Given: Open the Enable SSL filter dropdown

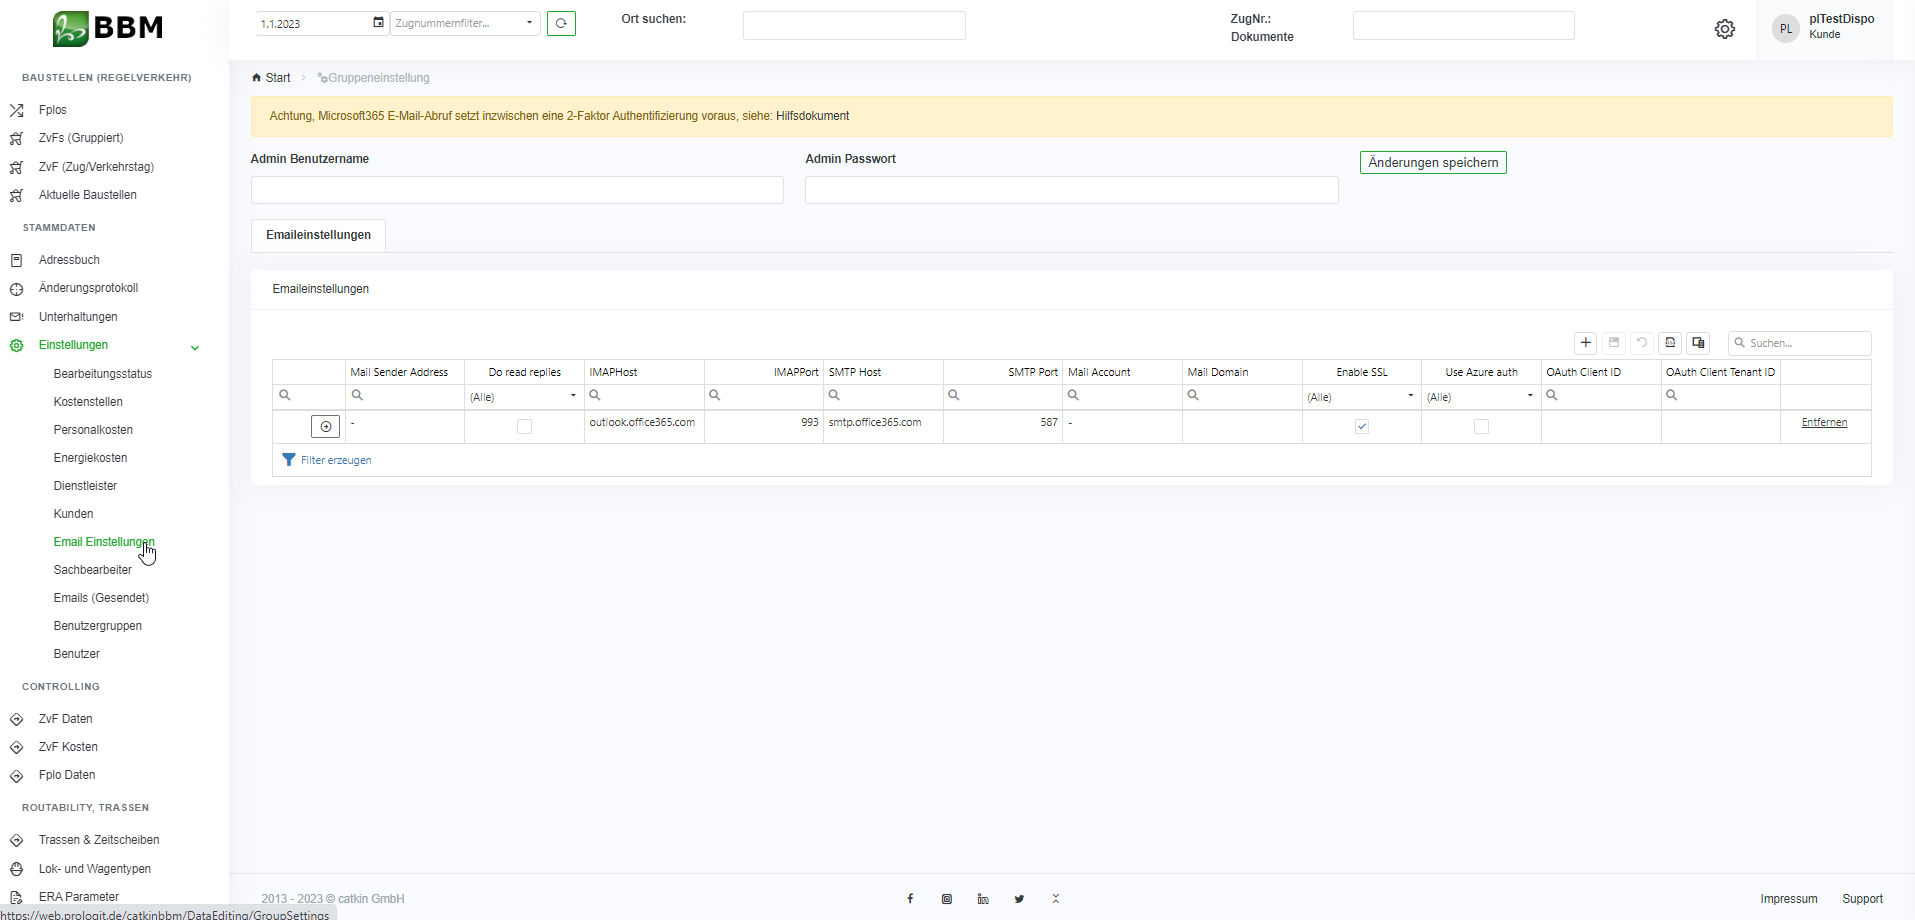Looking at the screenshot, I should click(x=1361, y=397).
